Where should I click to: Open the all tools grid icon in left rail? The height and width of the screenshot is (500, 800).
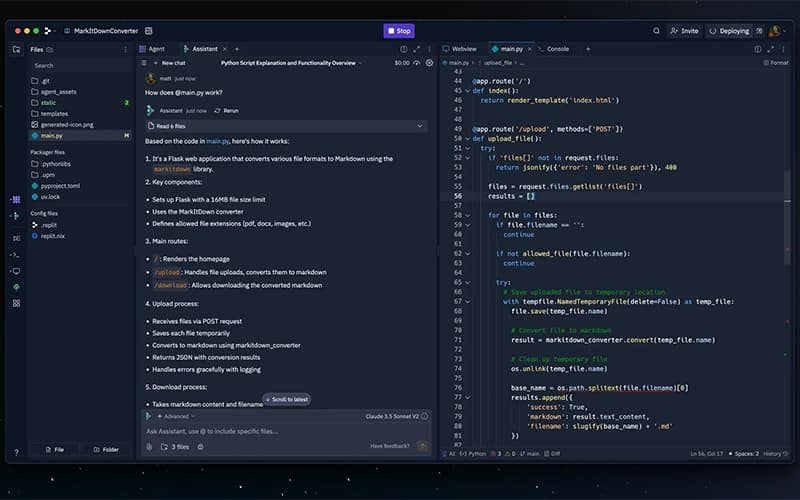tap(16, 303)
